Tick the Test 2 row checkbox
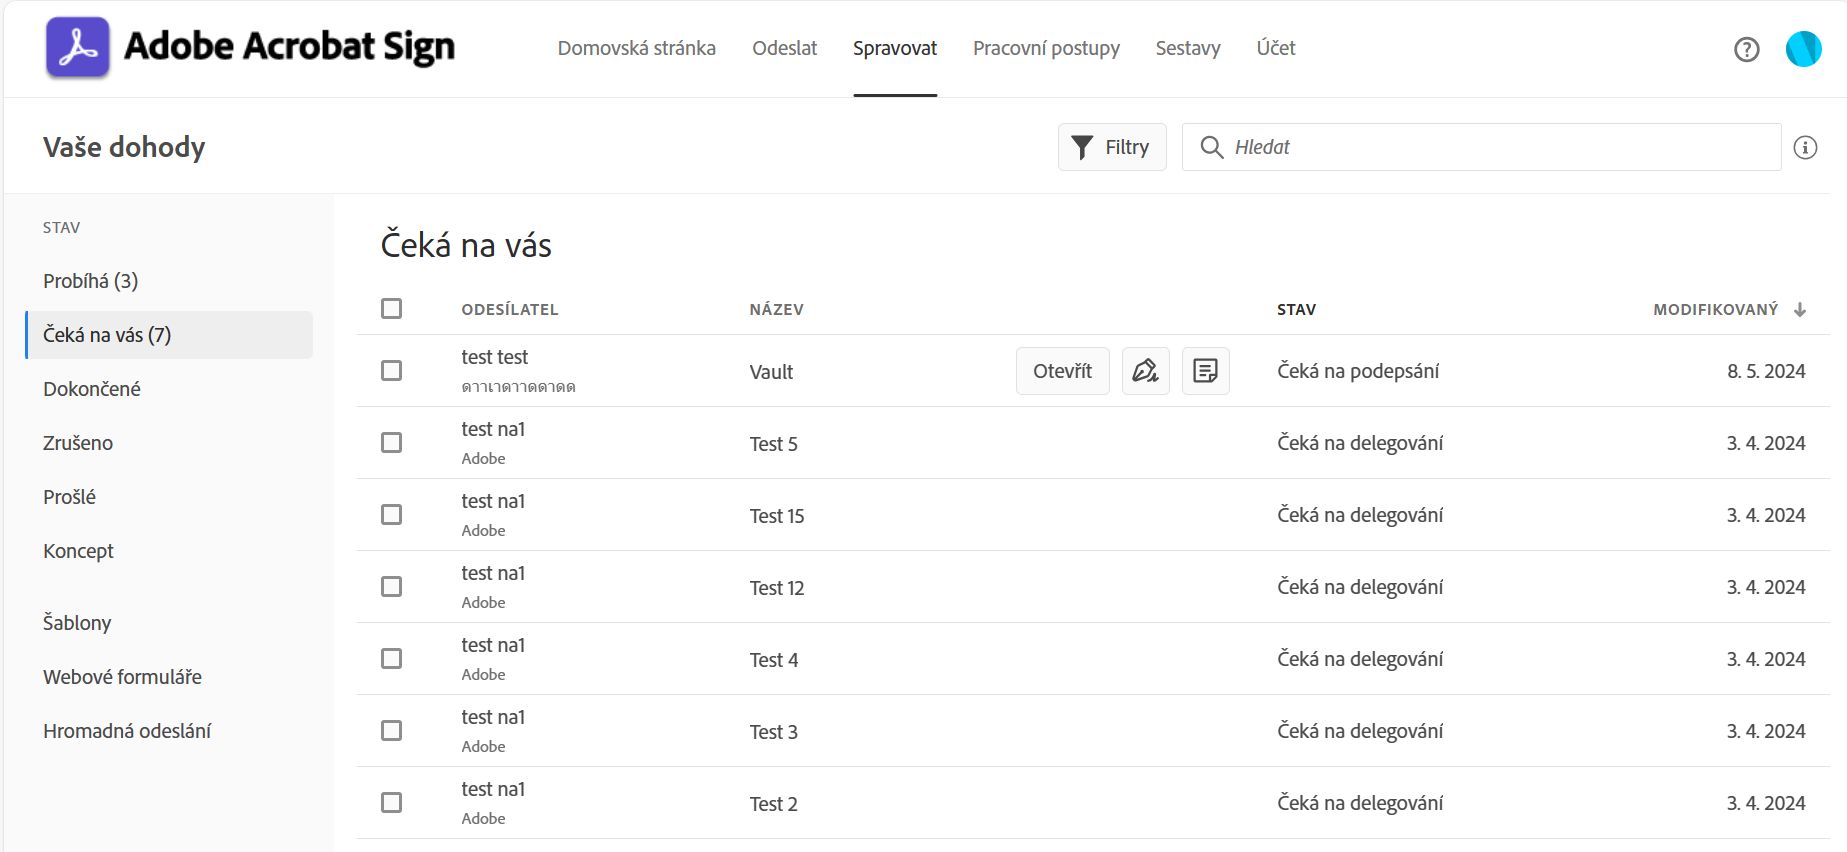The height and width of the screenshot is (852, 1847). point(392,803)
